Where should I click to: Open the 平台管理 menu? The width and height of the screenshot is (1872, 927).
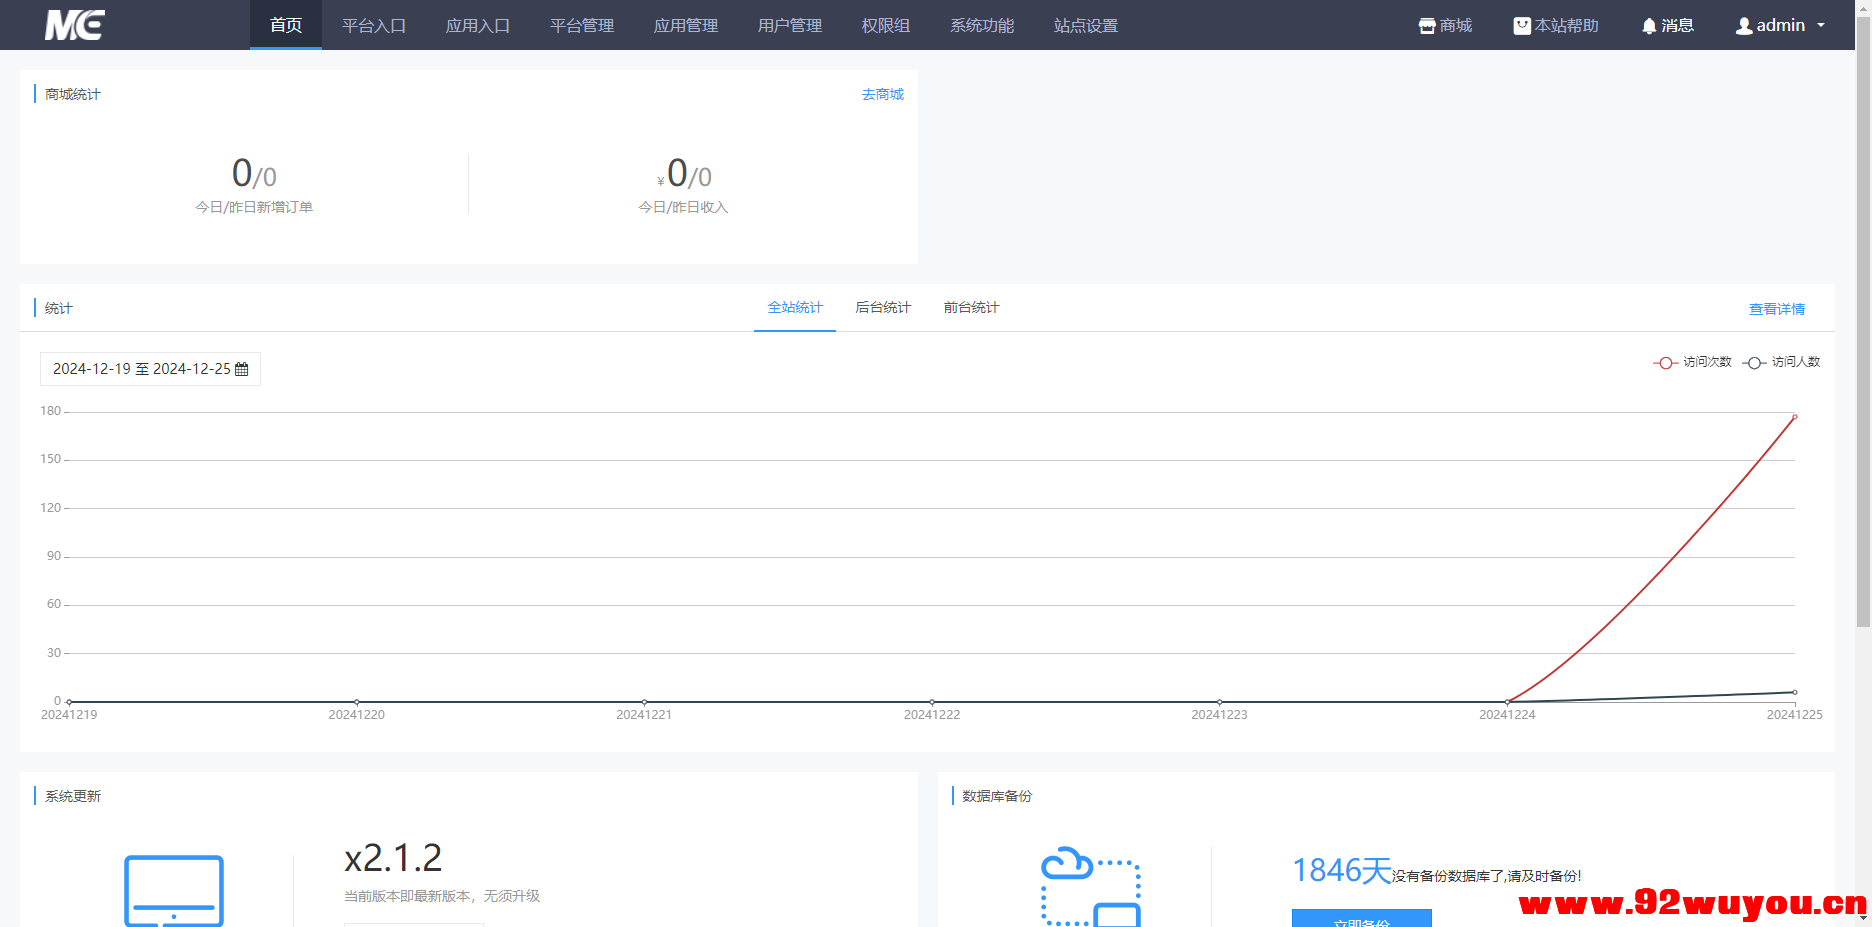tap(582, 25)
